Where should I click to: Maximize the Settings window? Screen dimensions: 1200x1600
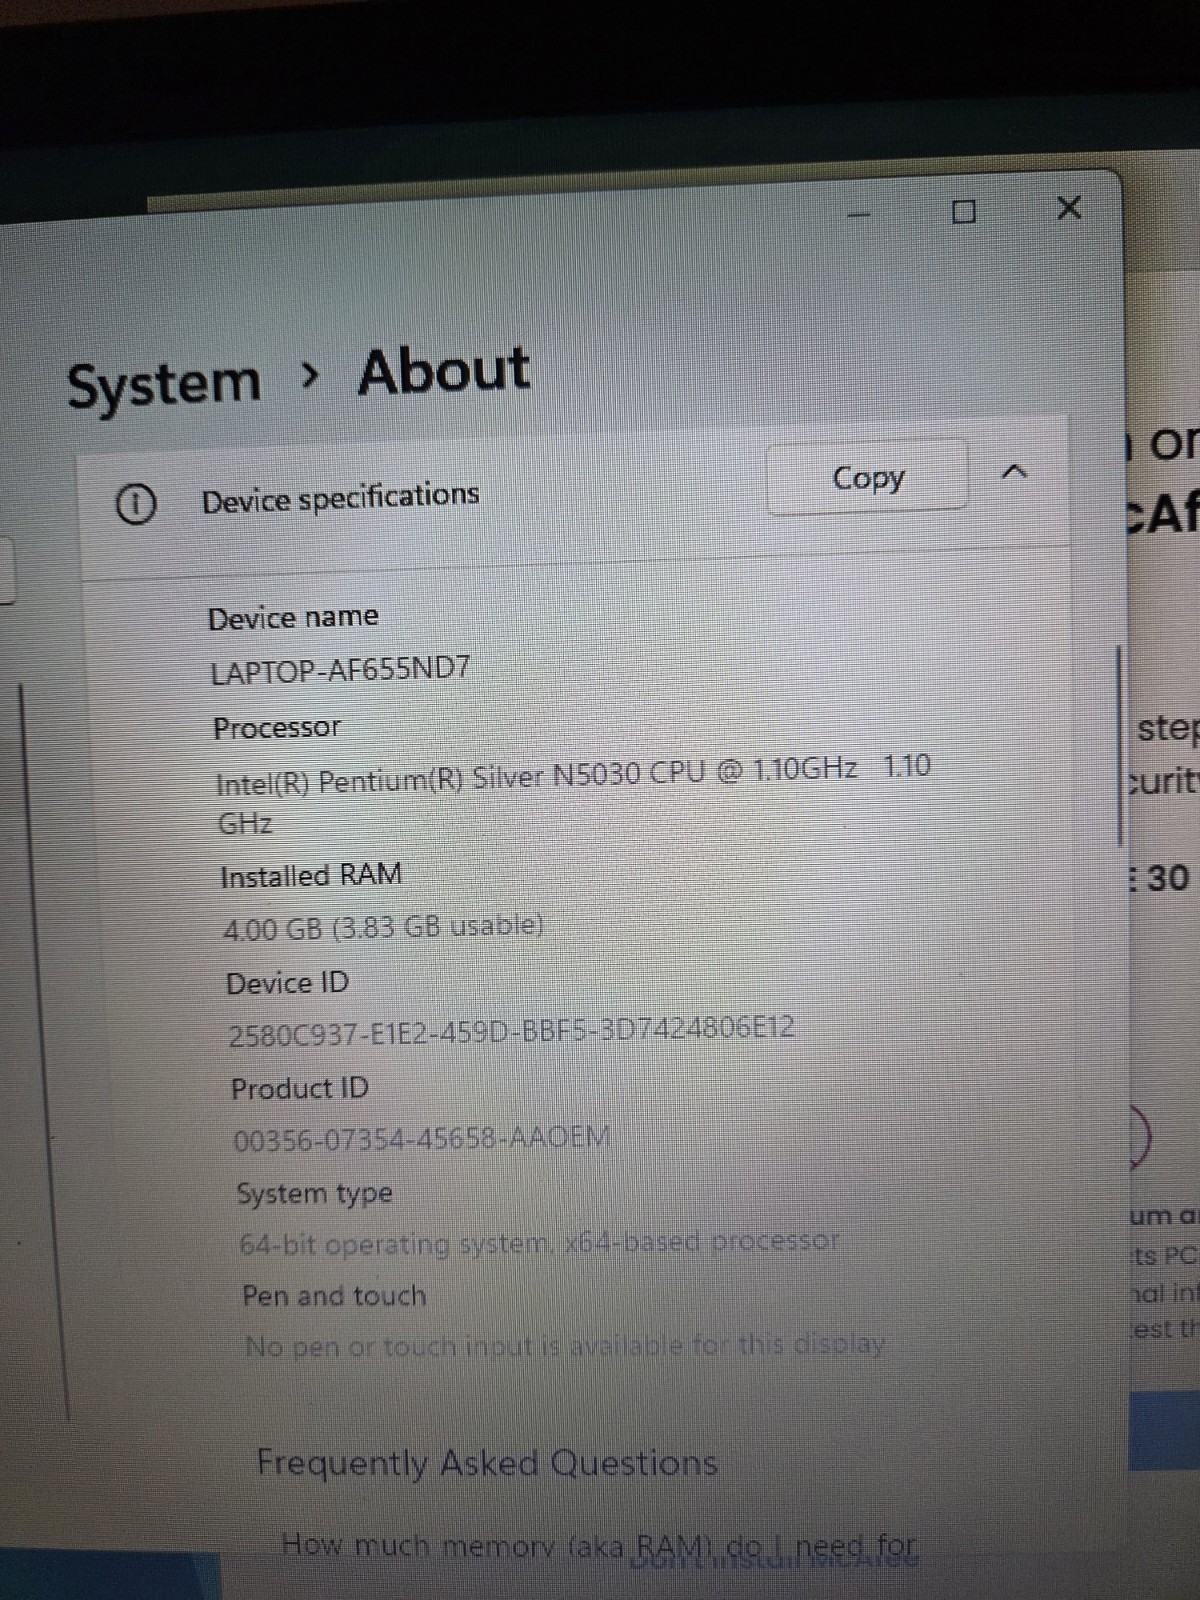pos(964,211)
